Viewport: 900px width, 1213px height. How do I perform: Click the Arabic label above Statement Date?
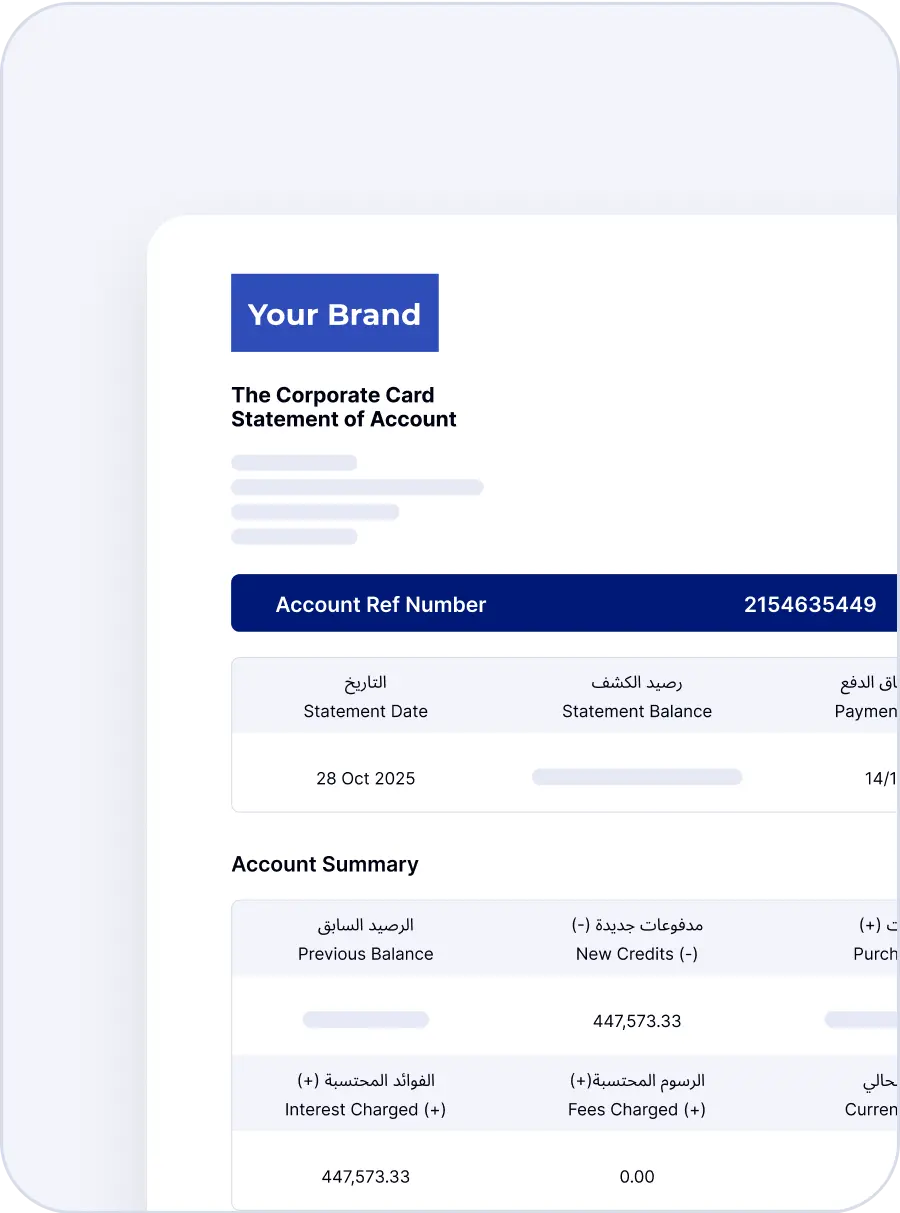pyautogui.click(x=365, y=683)
